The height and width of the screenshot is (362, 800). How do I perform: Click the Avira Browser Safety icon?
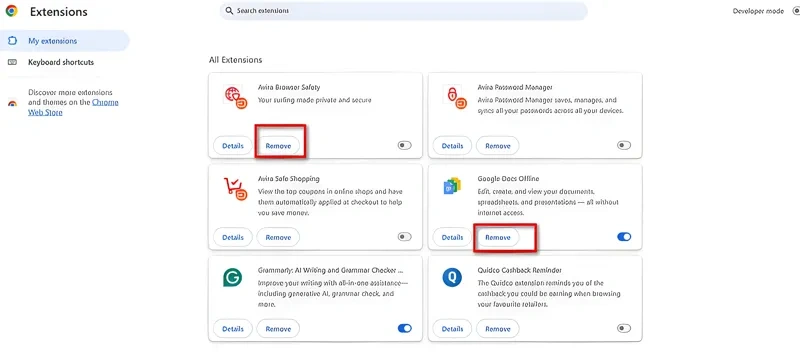(x=235, y=98)
